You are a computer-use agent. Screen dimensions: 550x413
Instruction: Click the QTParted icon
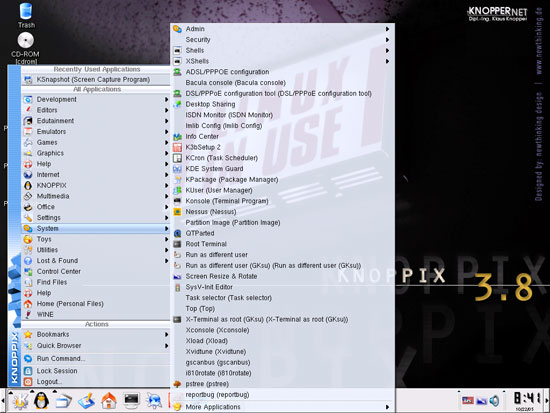click(177, 233)
